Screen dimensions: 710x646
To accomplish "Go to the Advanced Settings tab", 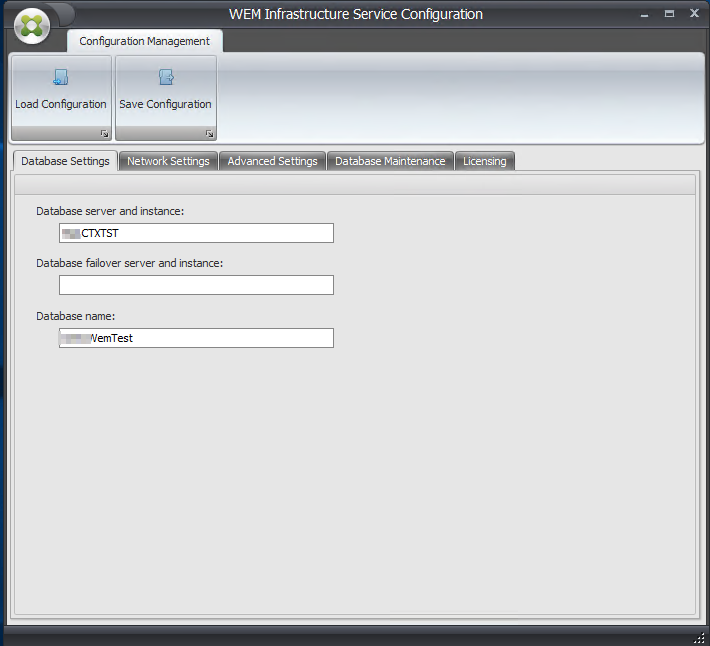I will pyautogui.click(x=272, y=161).
